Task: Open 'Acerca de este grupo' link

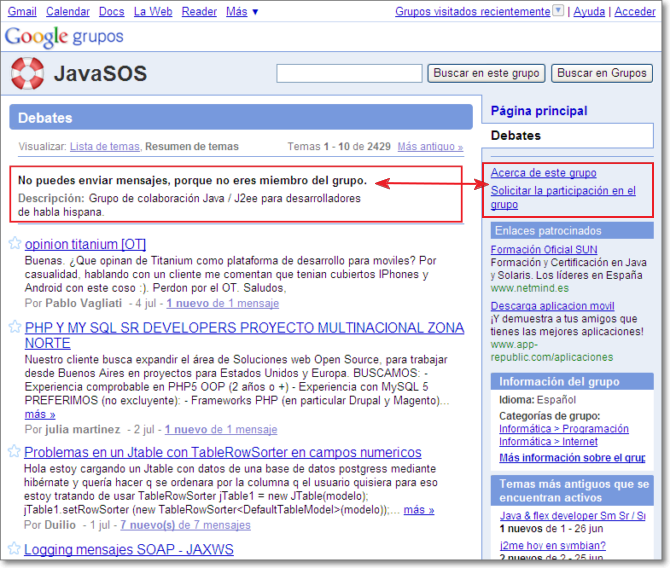Action: pyautogui.click(x=544, y=173)
